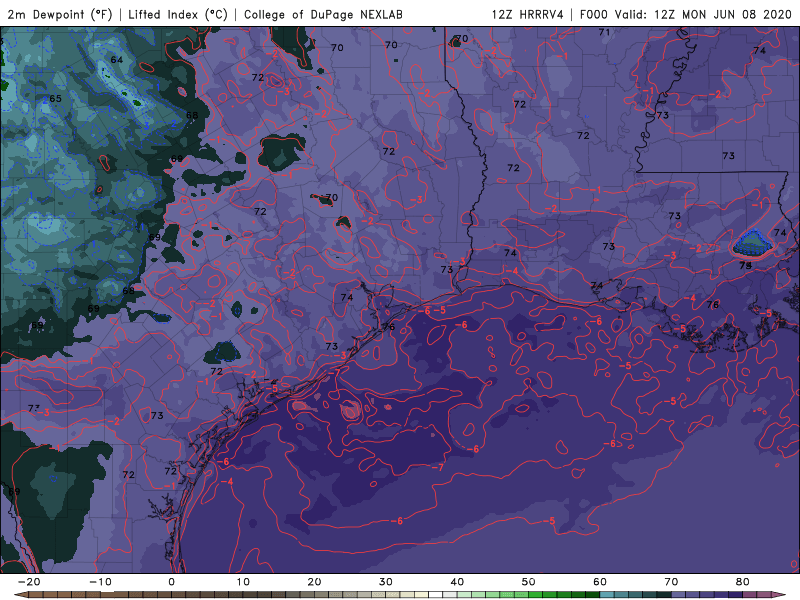Click the 20 label on the color scale
Screen dimensions: 800x600
pos(314,582)
